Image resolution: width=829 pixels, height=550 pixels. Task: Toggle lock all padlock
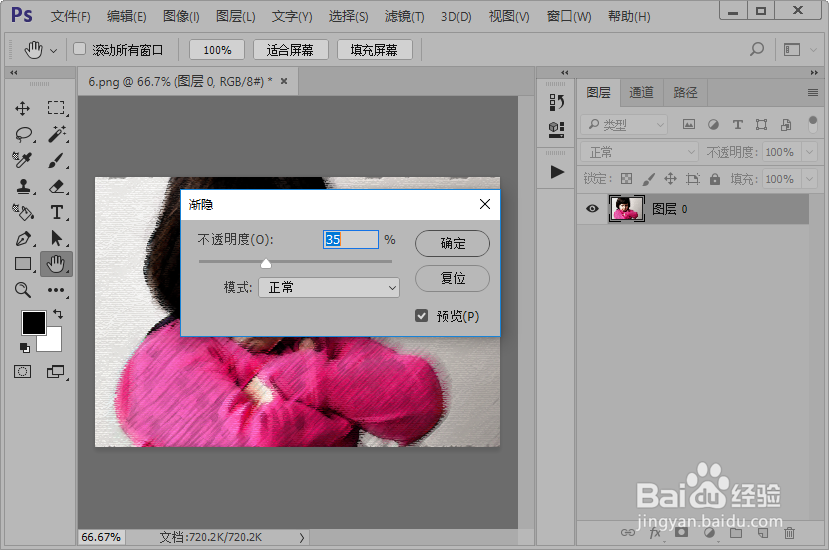(x=715, y=179)
